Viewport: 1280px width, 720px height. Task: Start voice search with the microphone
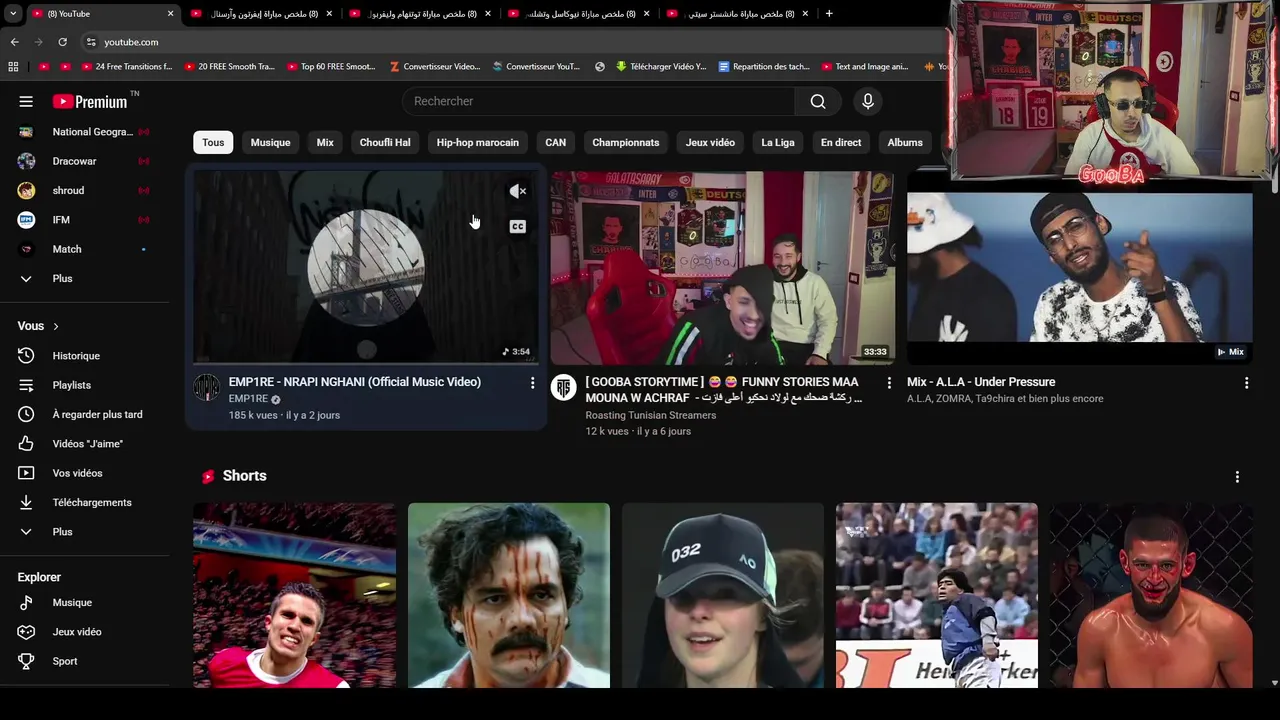click(x=868, y=101)
